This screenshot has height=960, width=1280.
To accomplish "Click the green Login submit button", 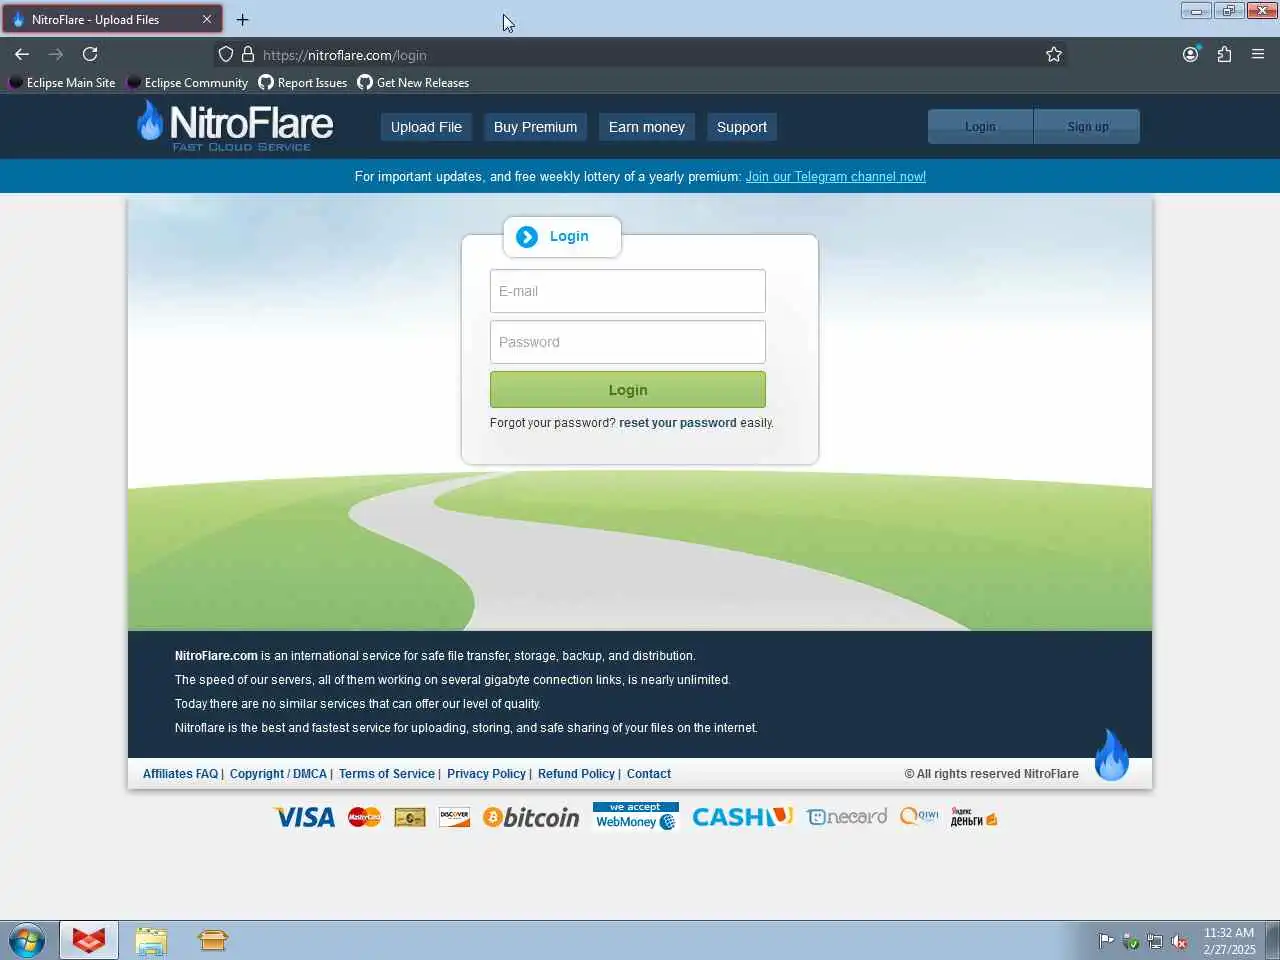I will 628,390.
